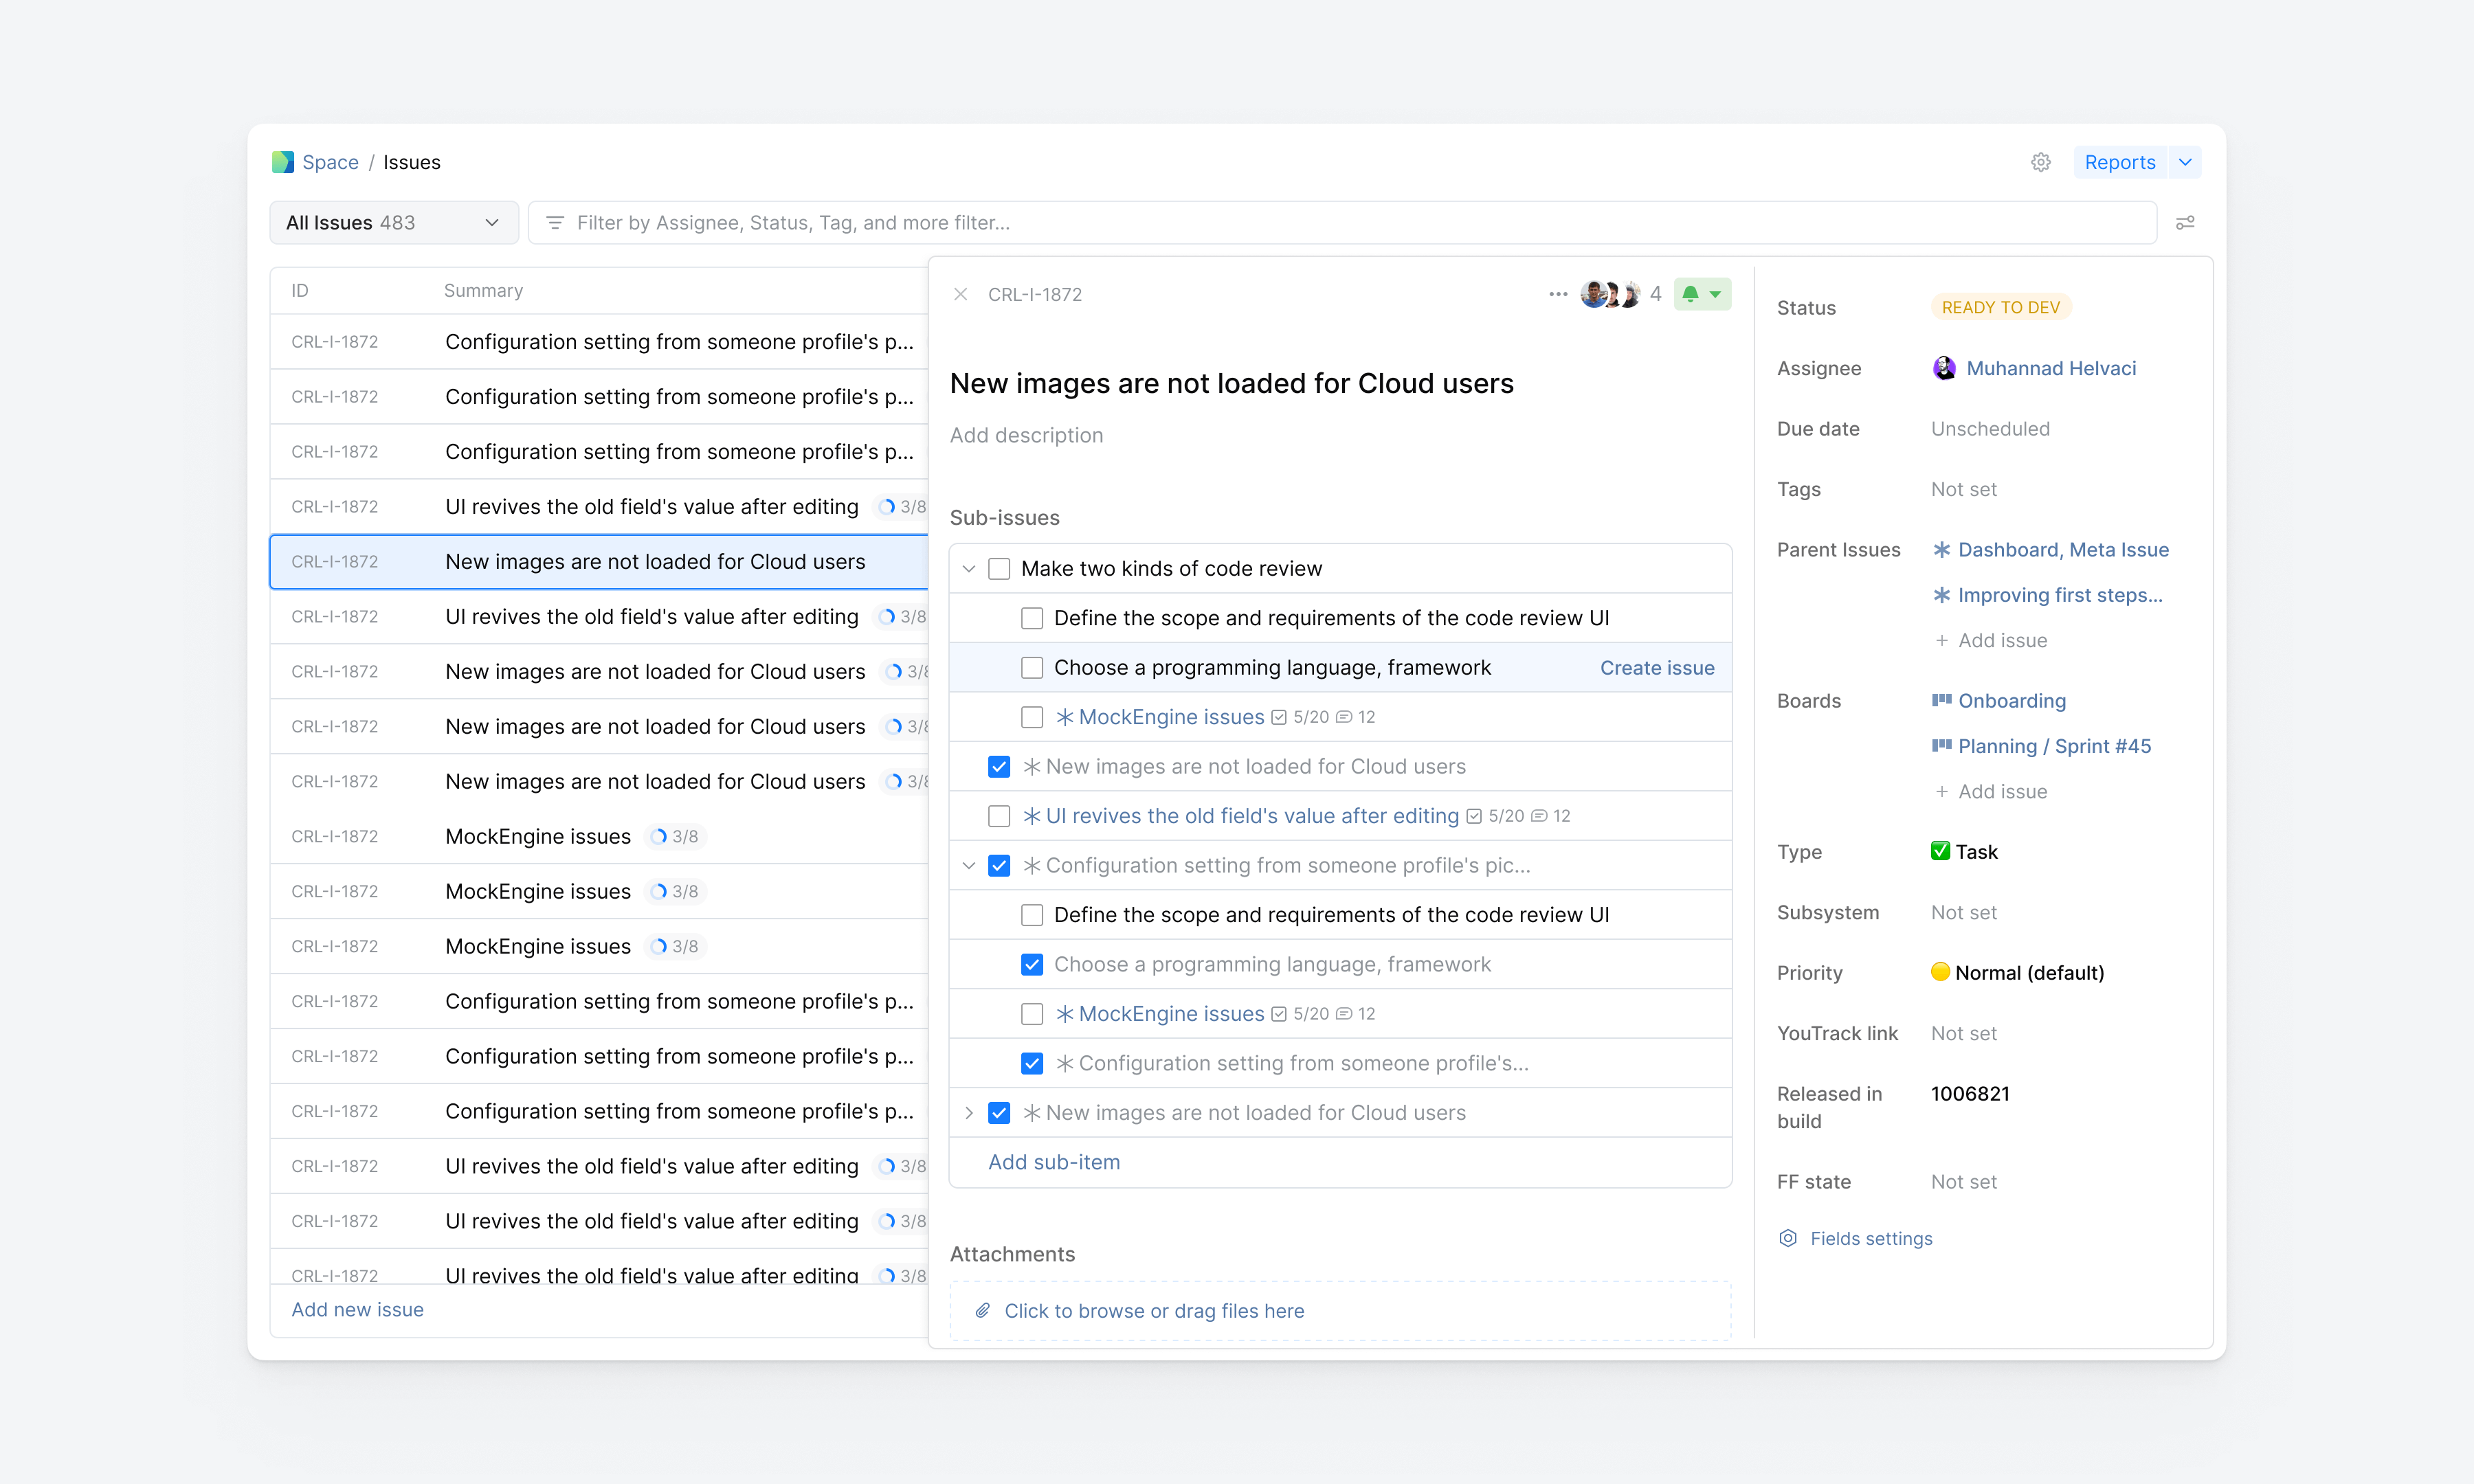Image resolution: width=2474 pixels, height=1484 pixels.
Task: Click the yellow Normal priority indicator
Action: (x=1940, y=972)
